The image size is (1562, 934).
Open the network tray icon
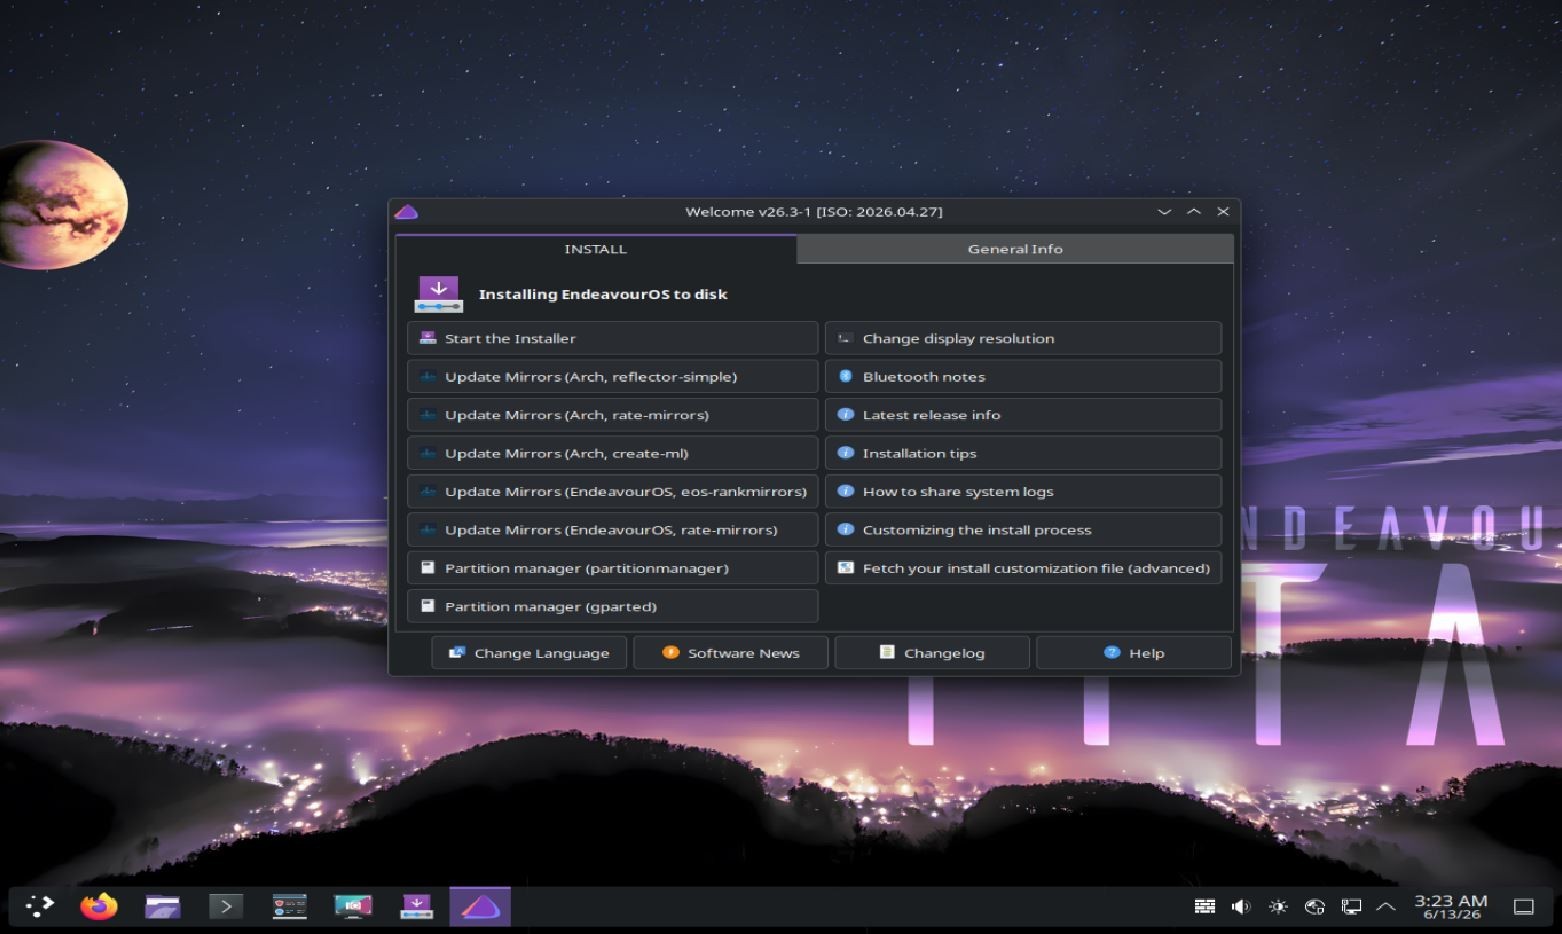[1314, 907]
